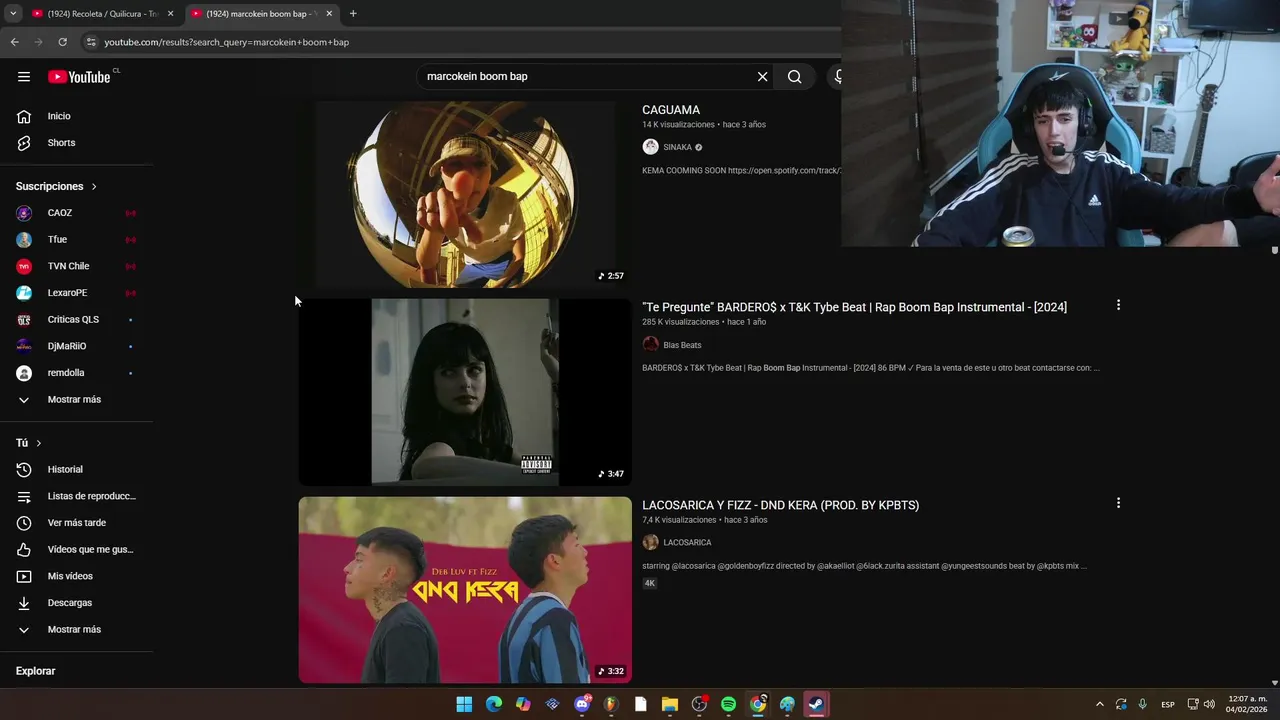This screenshot has width=1280, height=720.
Task: Open the taskbar volume control
Action: tap(1209, 704)
